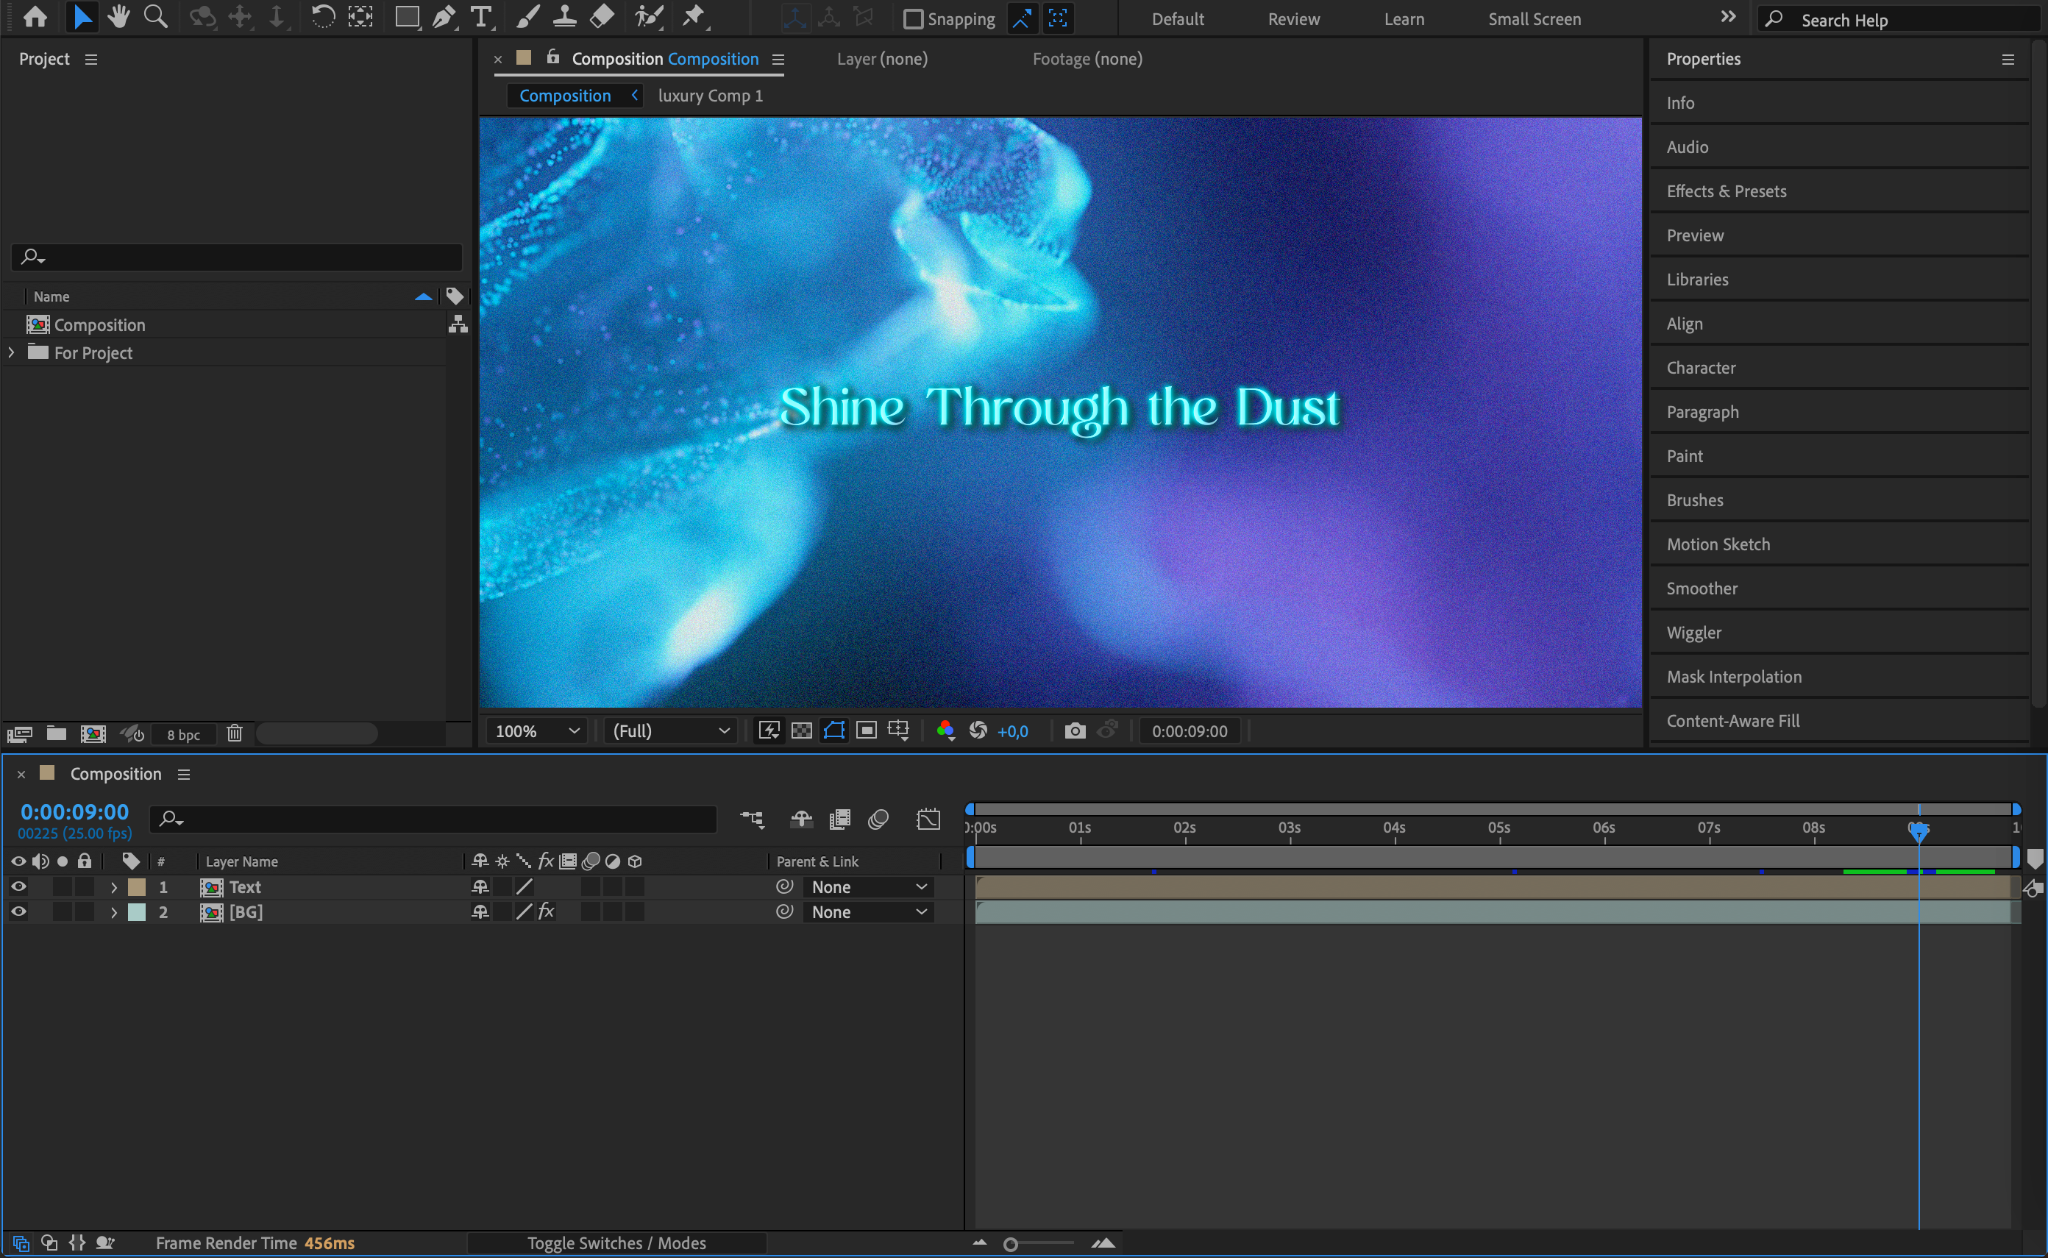The height and width of the screenshot is (1258, 2048).
Task: Open the luxury Comp 1 tab
Action: pos(710,96)
